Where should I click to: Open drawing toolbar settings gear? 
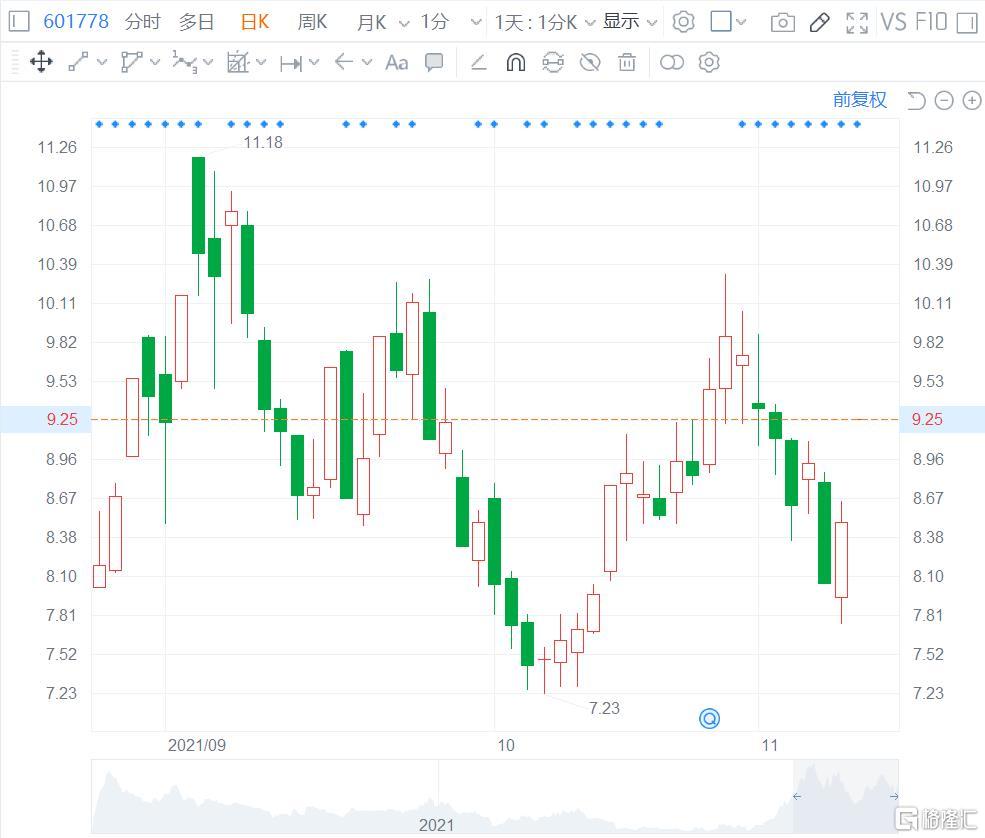click(709, 62)
